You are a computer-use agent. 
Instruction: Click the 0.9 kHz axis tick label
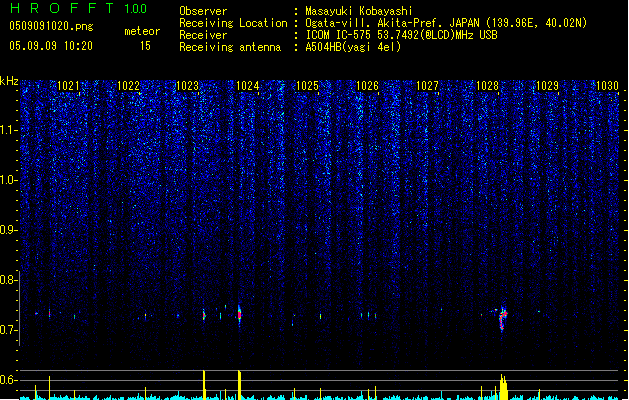[8, 230]
